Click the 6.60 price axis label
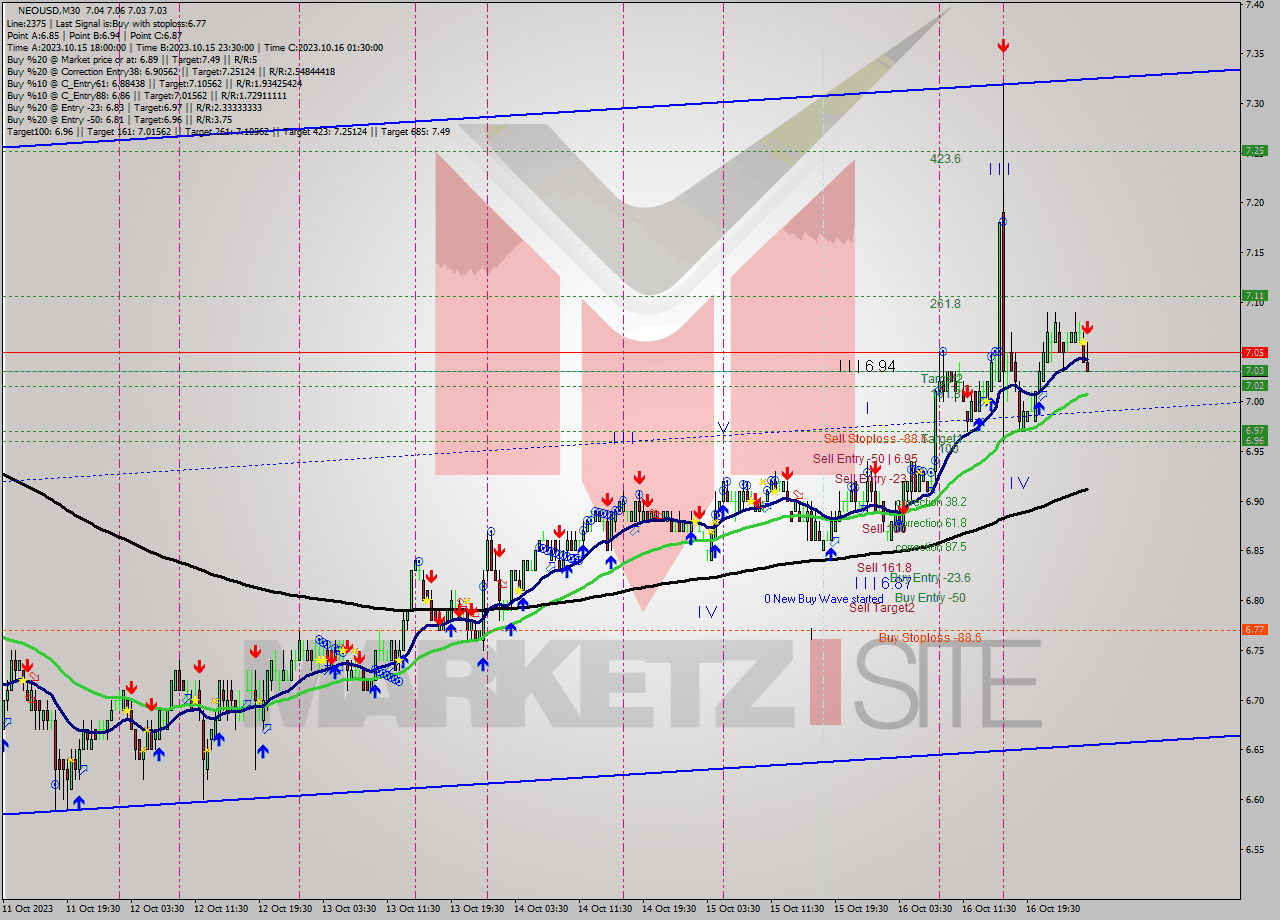 1254,799
